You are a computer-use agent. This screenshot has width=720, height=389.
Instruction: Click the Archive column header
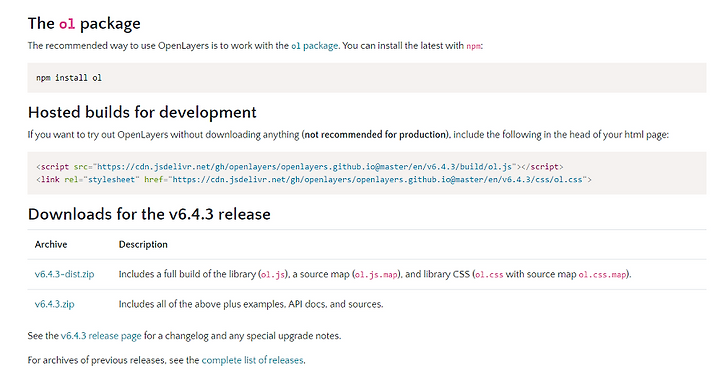click(x=51, y=244)
